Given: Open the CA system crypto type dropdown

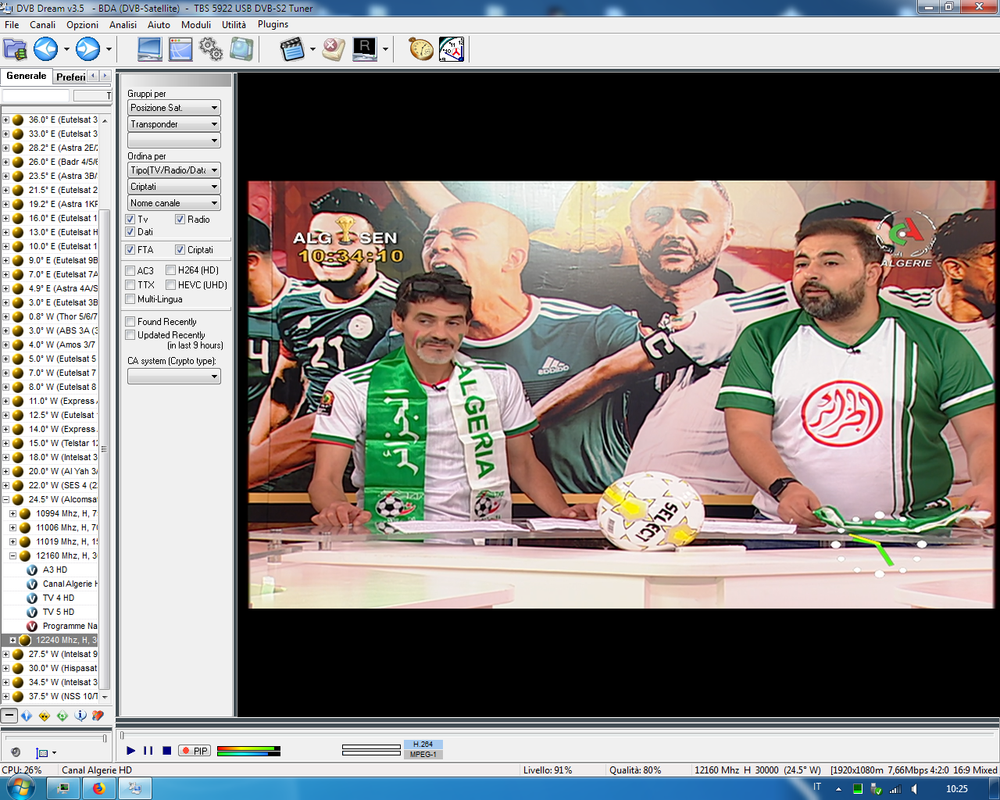Looking at the screenshot, I should [174, 376].
